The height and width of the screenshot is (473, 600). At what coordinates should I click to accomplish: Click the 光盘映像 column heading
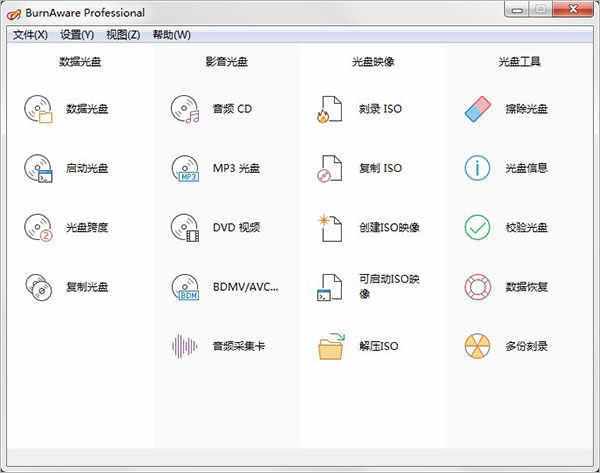coord(373,62)
